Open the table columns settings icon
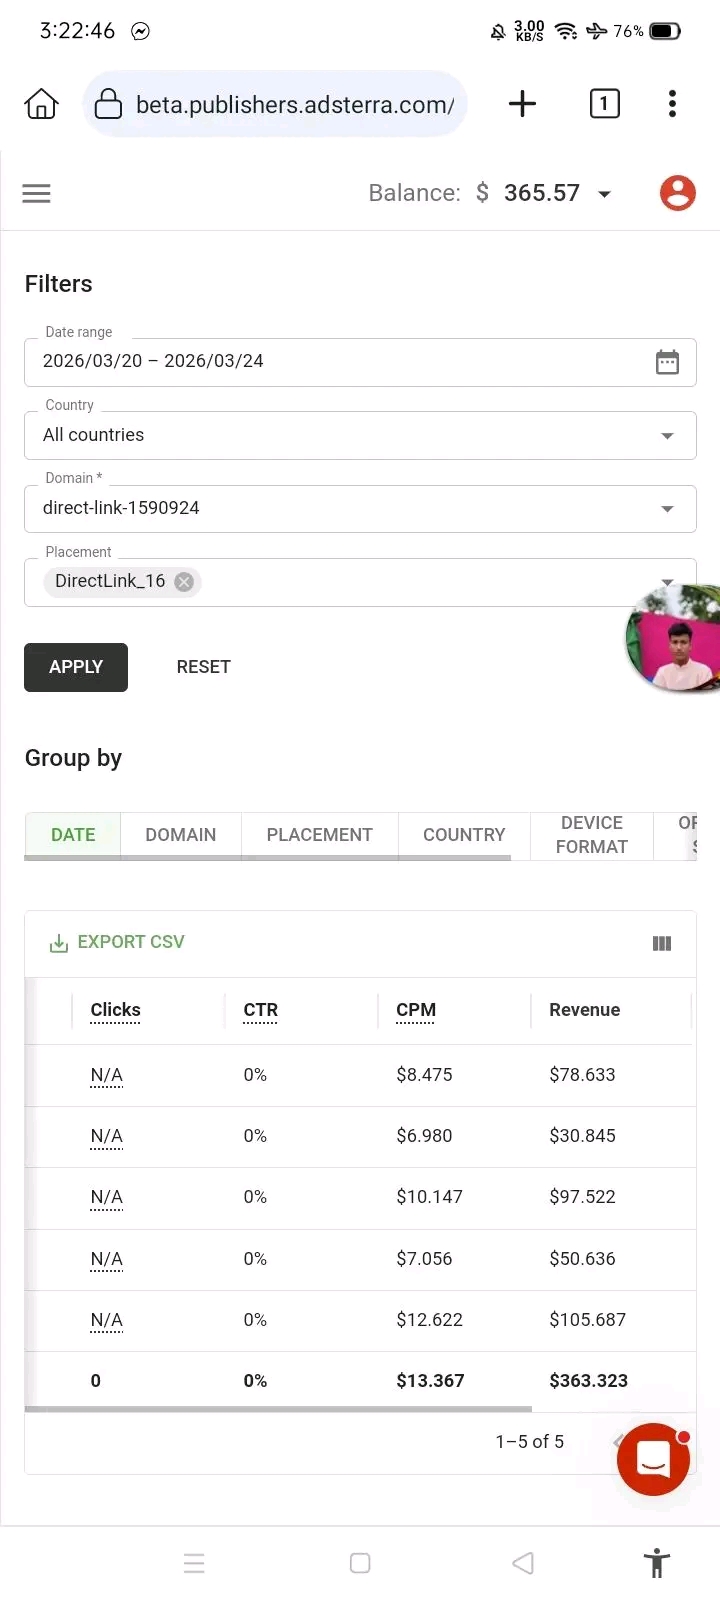This screenshot has height=1600, width=720. [662, 943]
